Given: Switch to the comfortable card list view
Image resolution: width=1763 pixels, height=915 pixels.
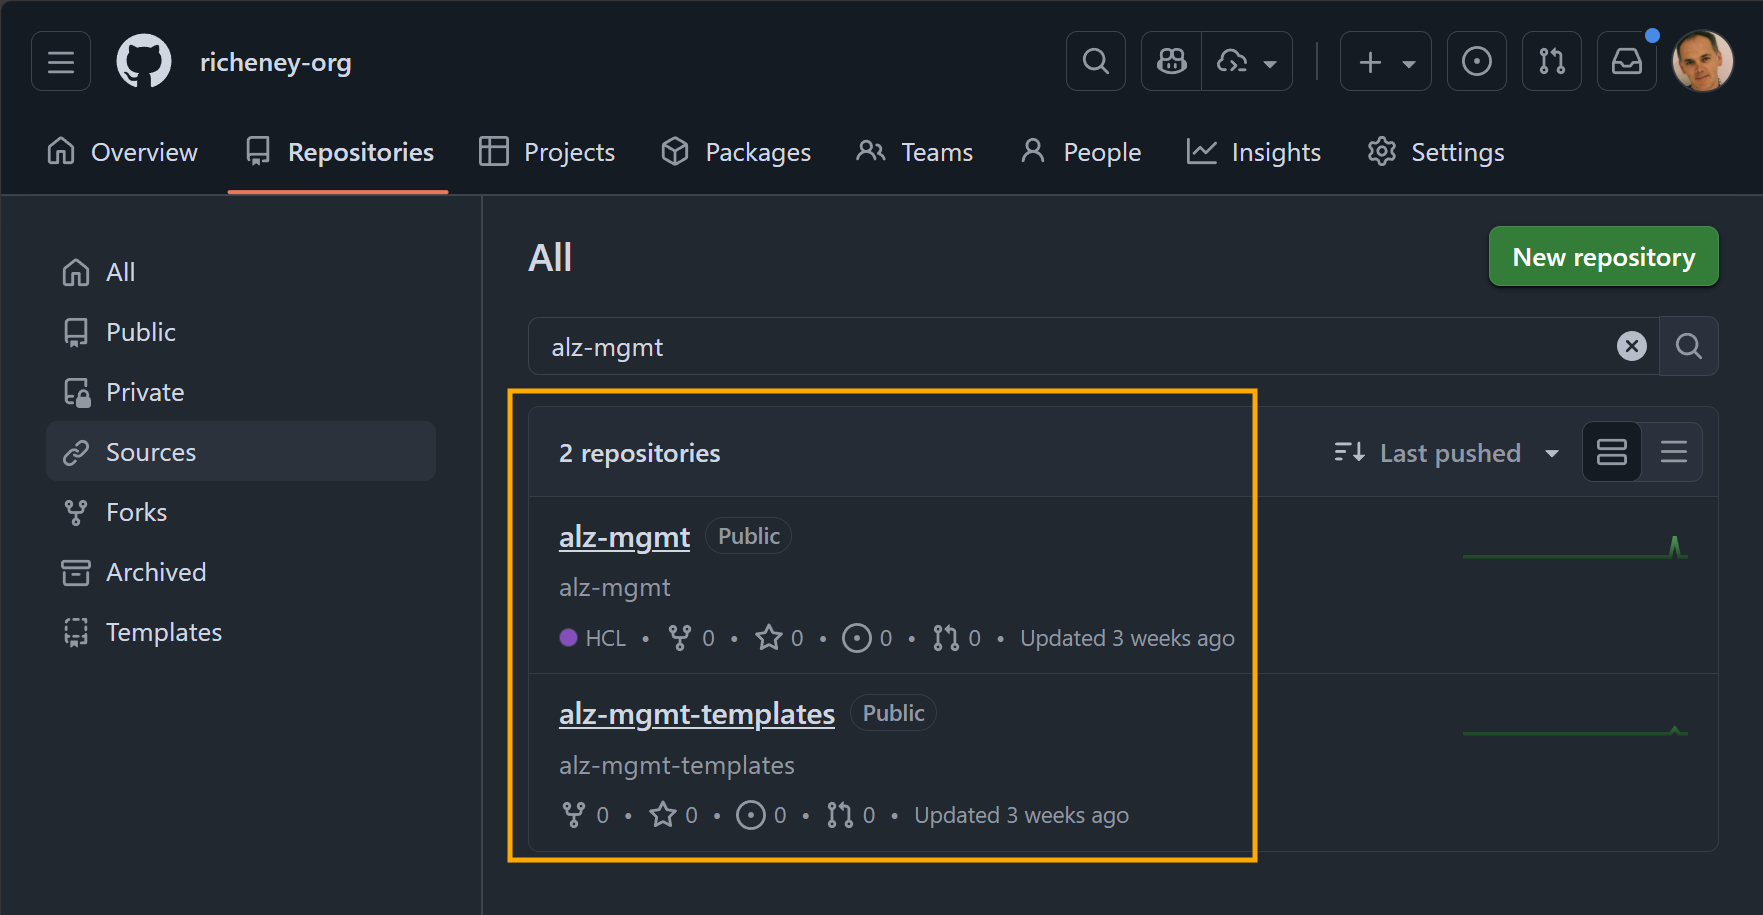Looking at the screenshot, I should pyautogui.click(x=1611, y=452).
